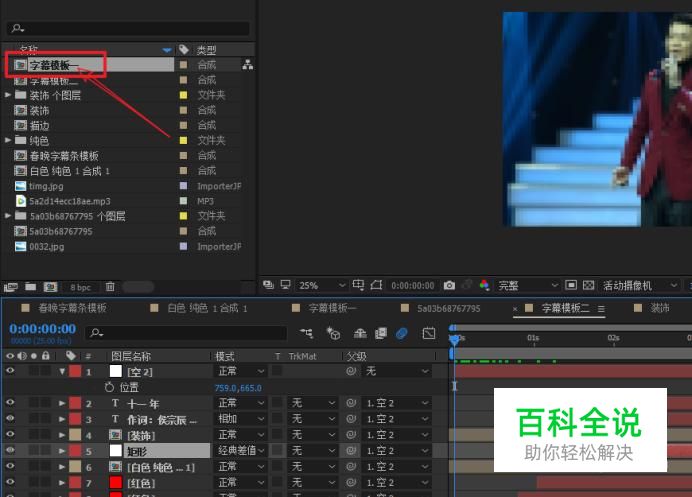Open the 活动摄像机 3D view dropdown

[640, 286]
